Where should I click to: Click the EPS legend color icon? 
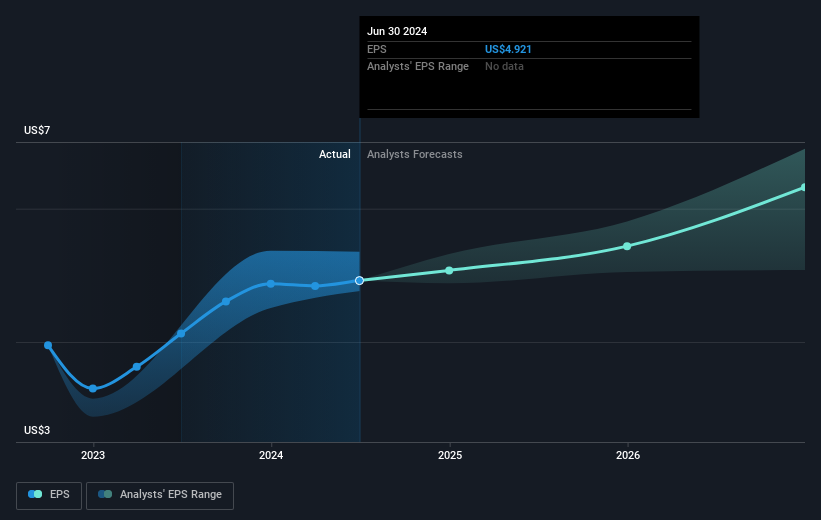pyautogui.click(x=35, y=494)
